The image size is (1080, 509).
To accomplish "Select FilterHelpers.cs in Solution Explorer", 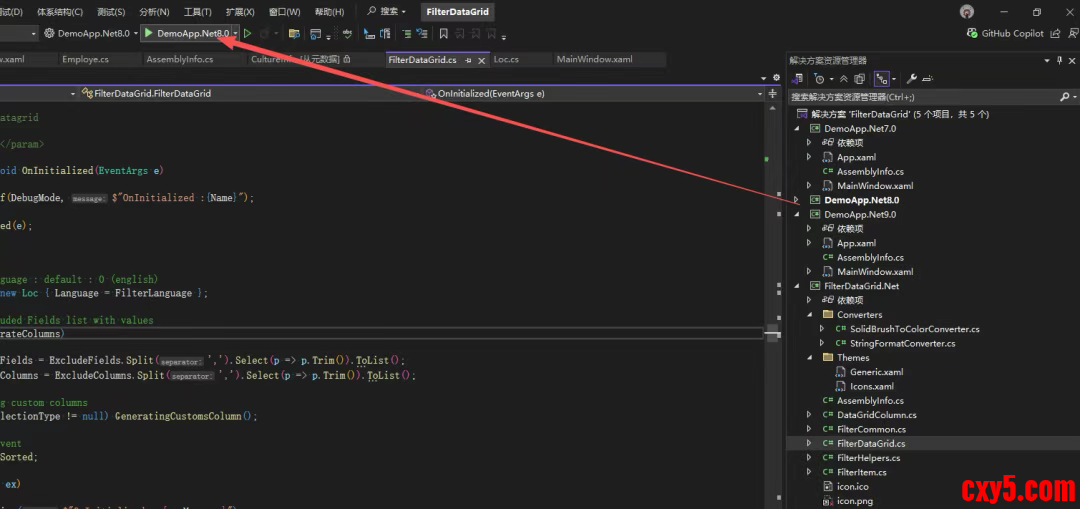I will [x=870, y=458].
